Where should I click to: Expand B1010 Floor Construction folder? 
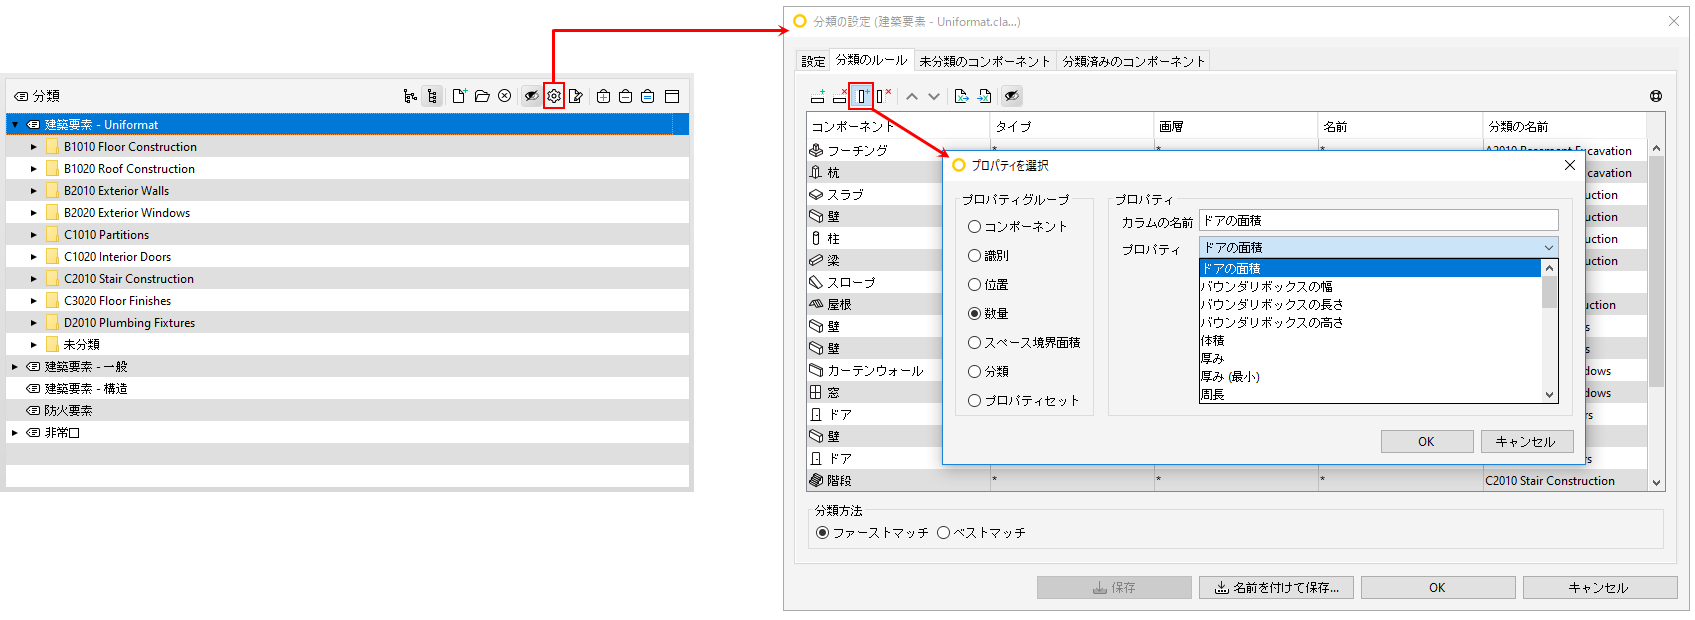33,147
